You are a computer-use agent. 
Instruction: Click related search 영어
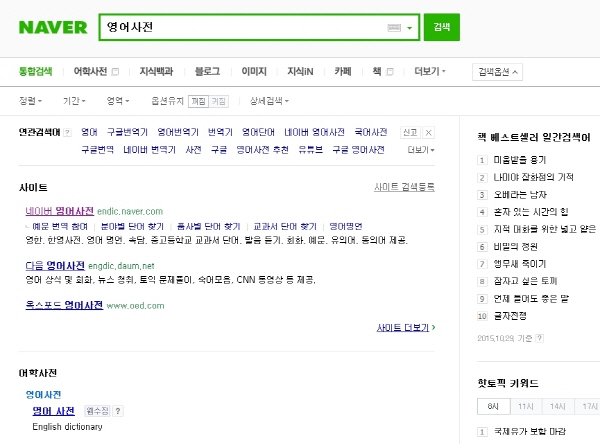click(x=89, y=132)
